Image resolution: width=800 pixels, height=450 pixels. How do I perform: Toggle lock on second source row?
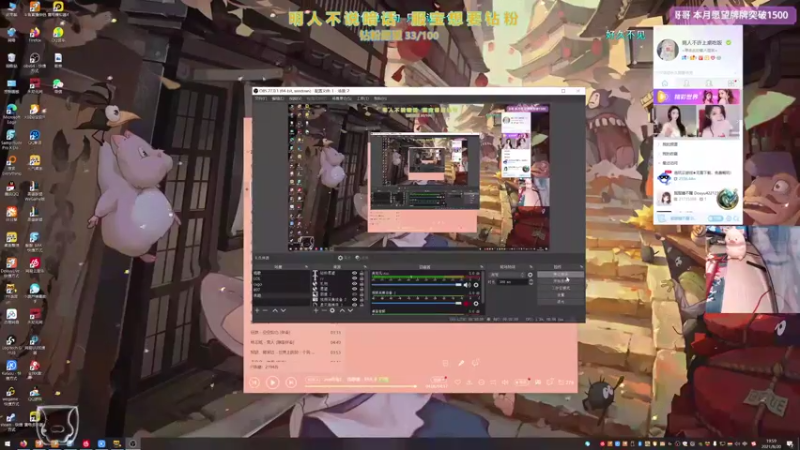click(362, 279)
